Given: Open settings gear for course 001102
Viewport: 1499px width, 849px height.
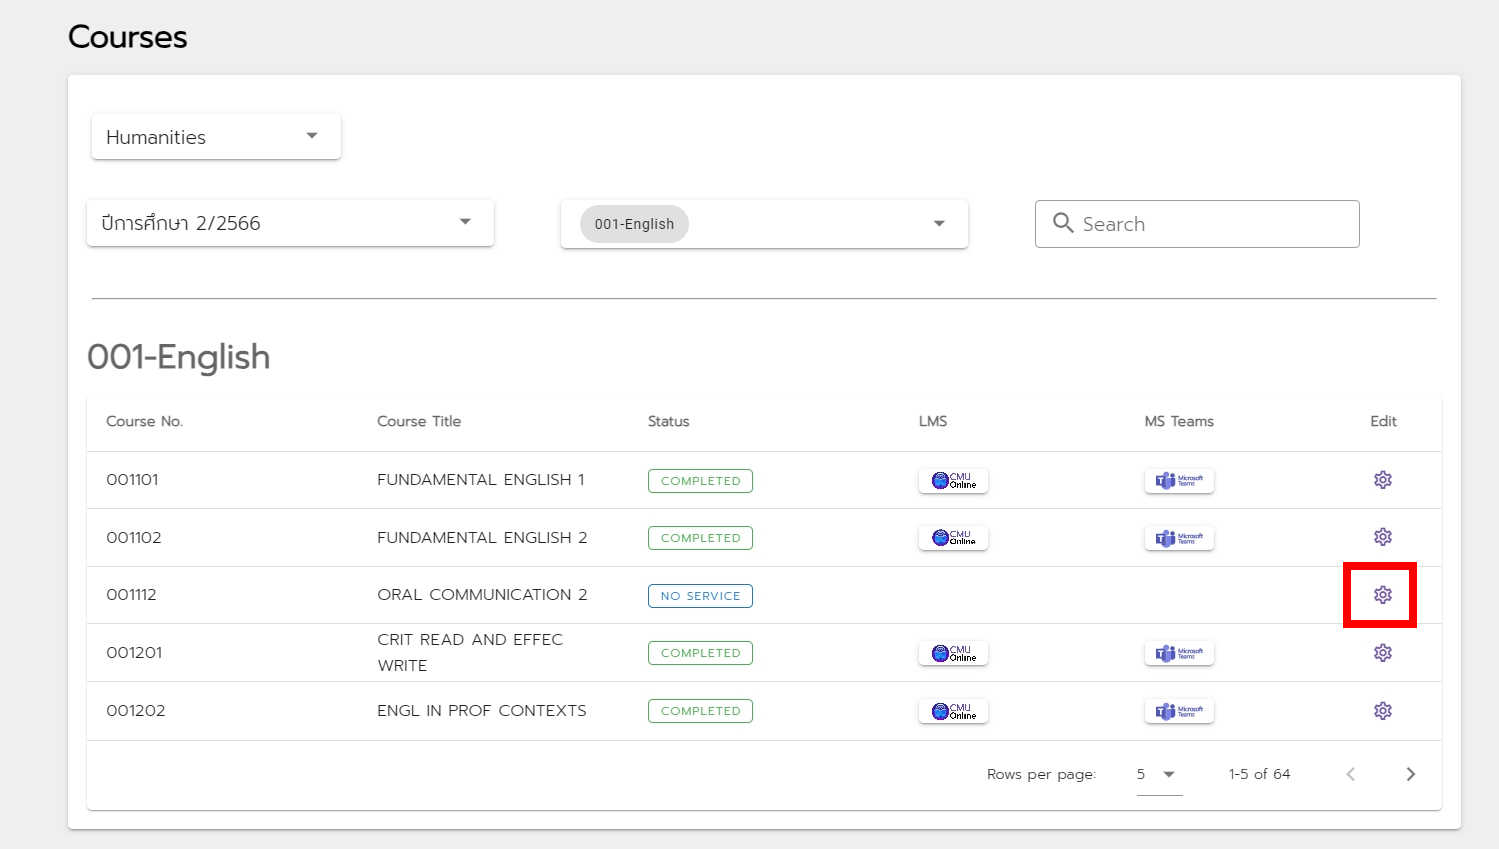Looking at the screenshot, I should 1382,537.
